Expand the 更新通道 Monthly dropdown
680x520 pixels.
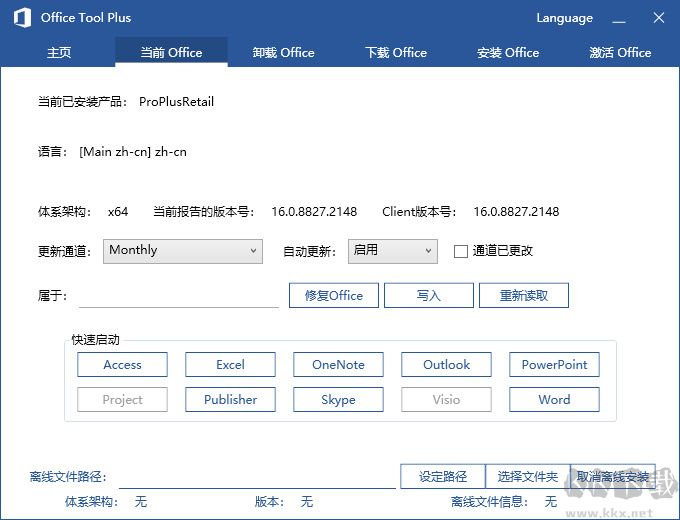point(183,251)
